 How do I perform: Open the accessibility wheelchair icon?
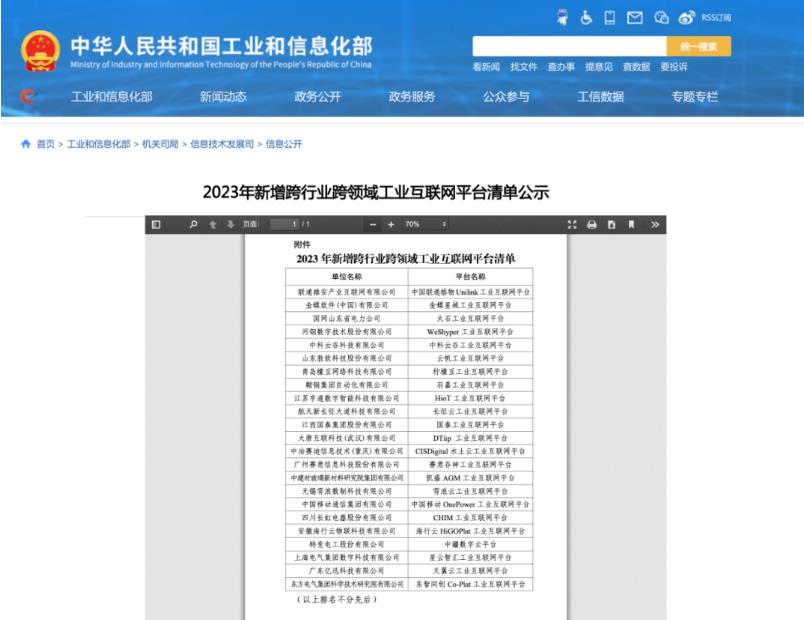click(x=586, y=18)
